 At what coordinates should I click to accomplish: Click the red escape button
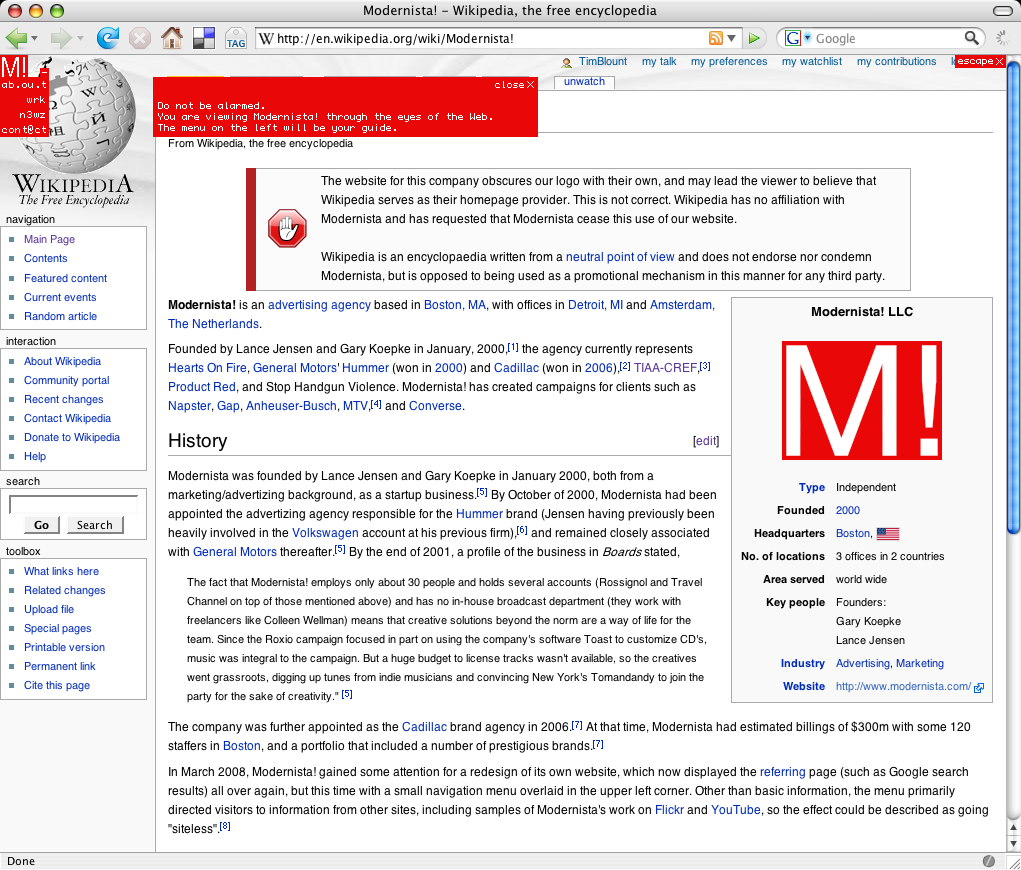click(980, 61)
